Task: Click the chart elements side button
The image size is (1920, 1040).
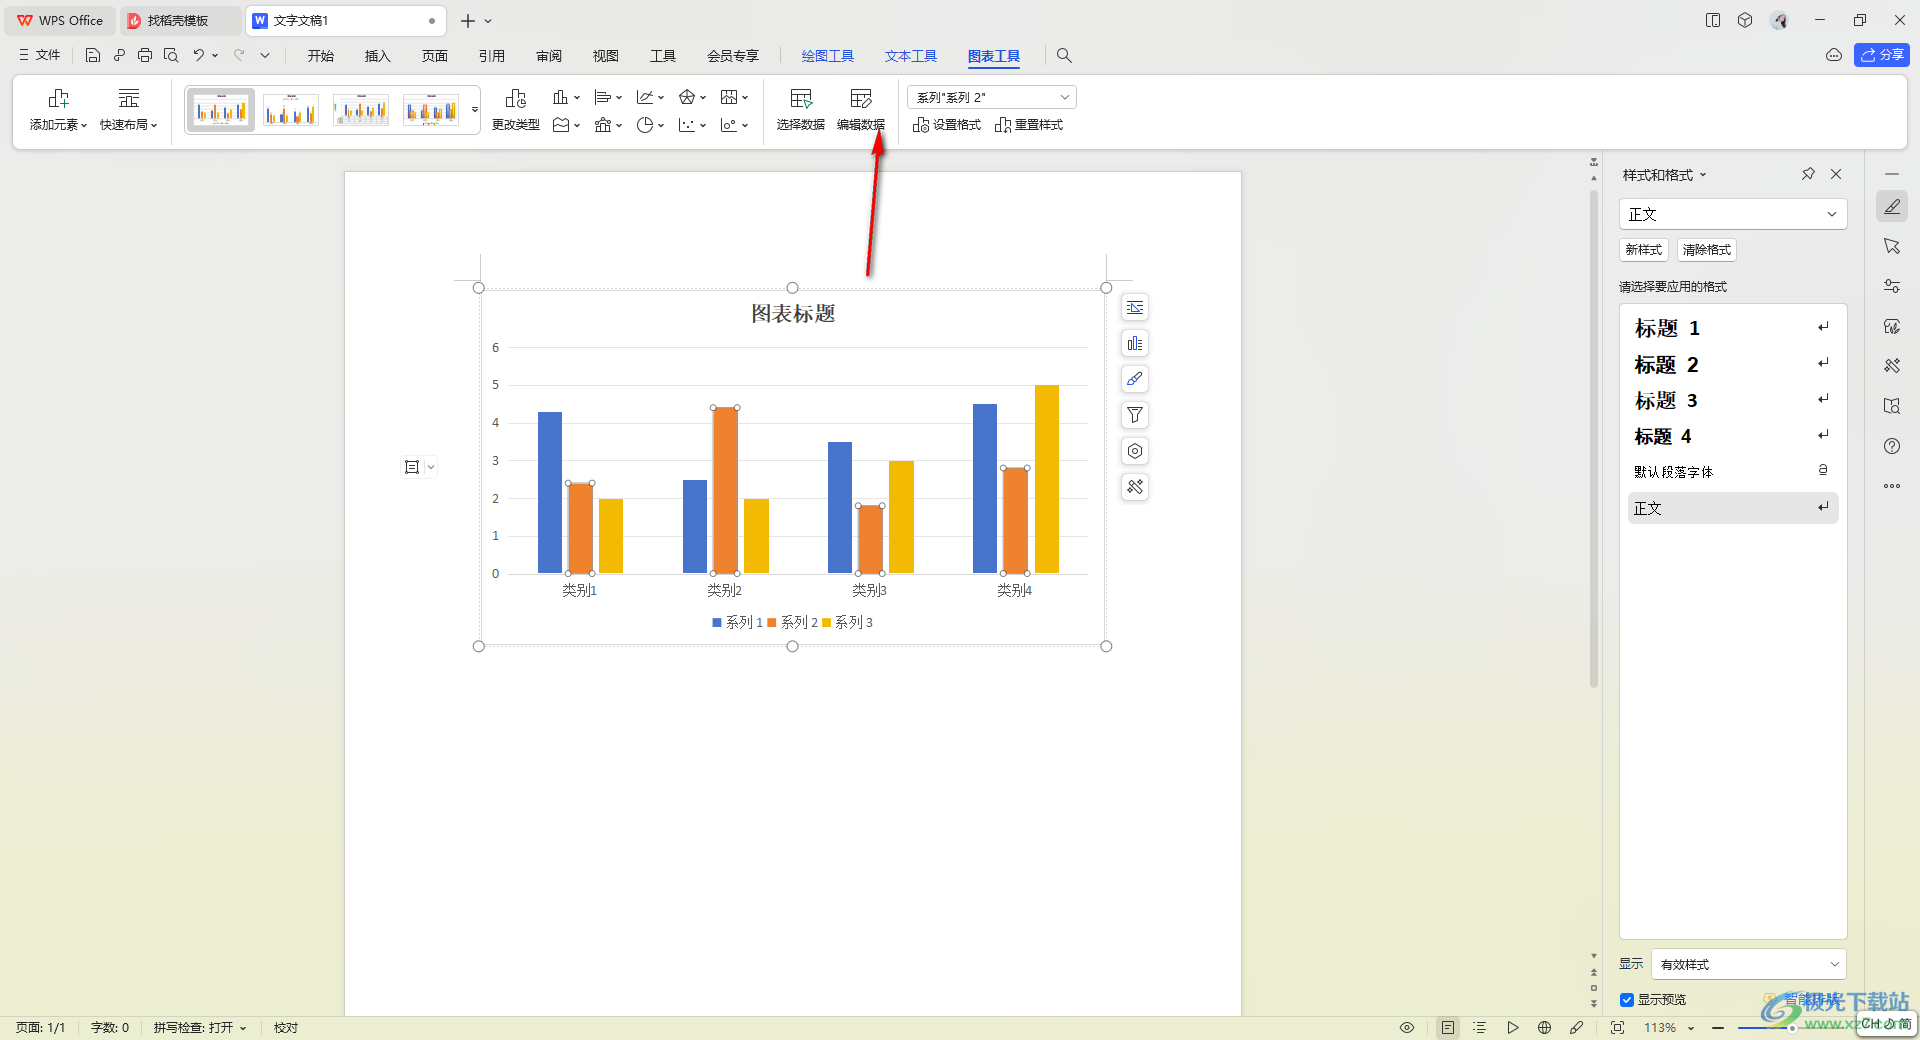Action: point(1135,344)
